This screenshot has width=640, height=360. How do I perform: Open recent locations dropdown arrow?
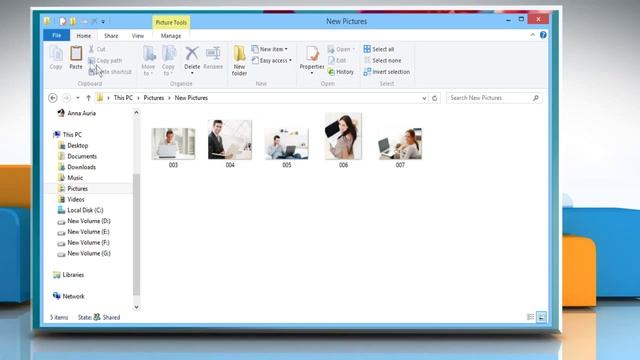click(78, 98)
